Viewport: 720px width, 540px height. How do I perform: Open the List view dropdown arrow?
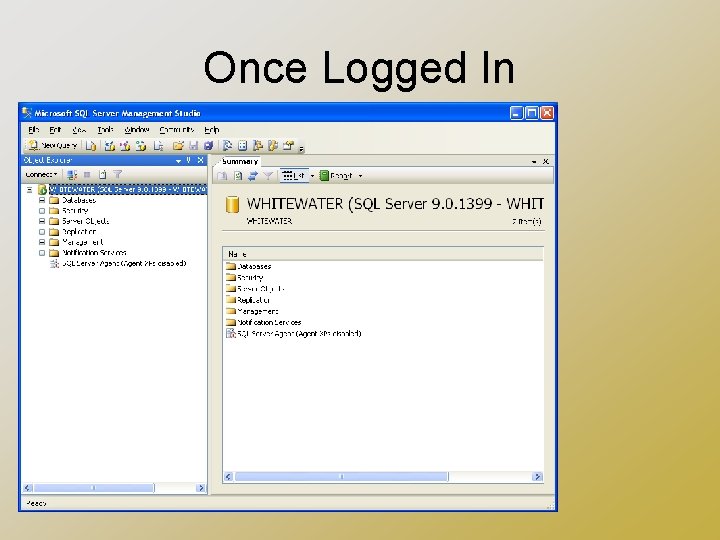312,176
